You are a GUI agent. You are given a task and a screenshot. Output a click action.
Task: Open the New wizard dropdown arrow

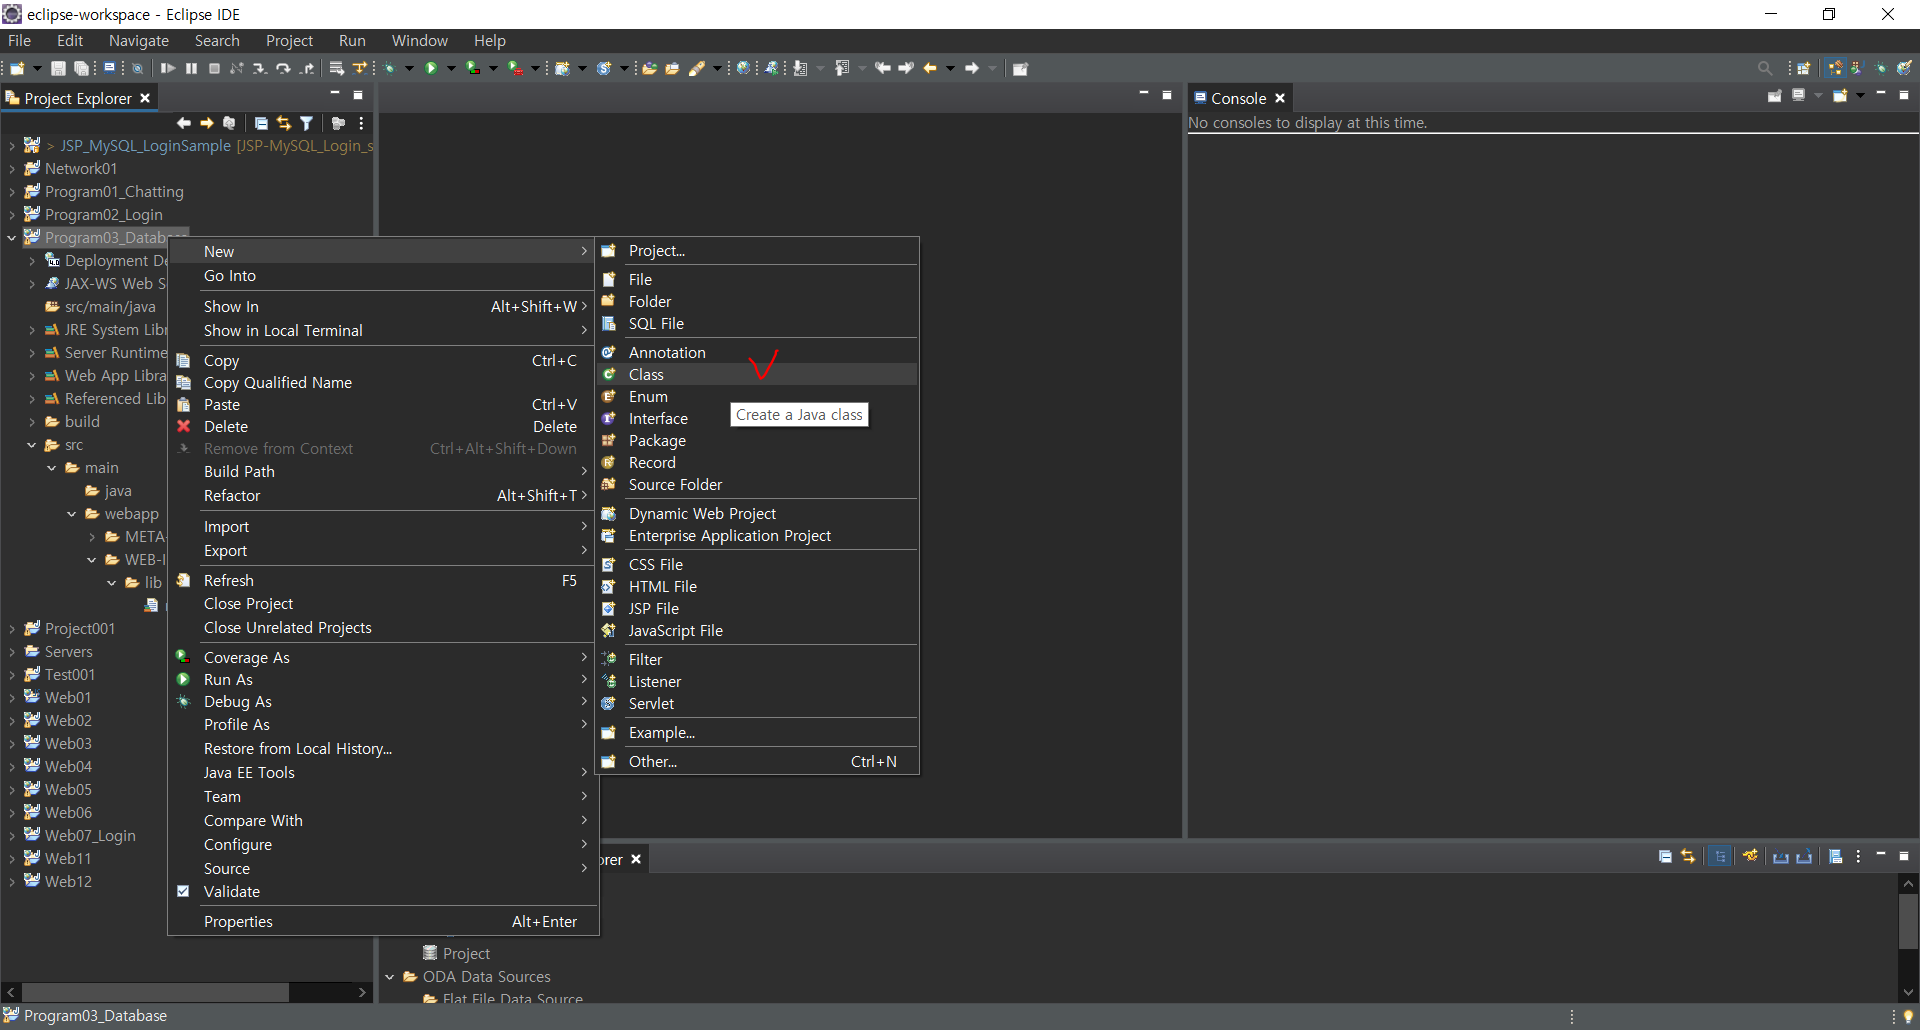coord(37,69)
